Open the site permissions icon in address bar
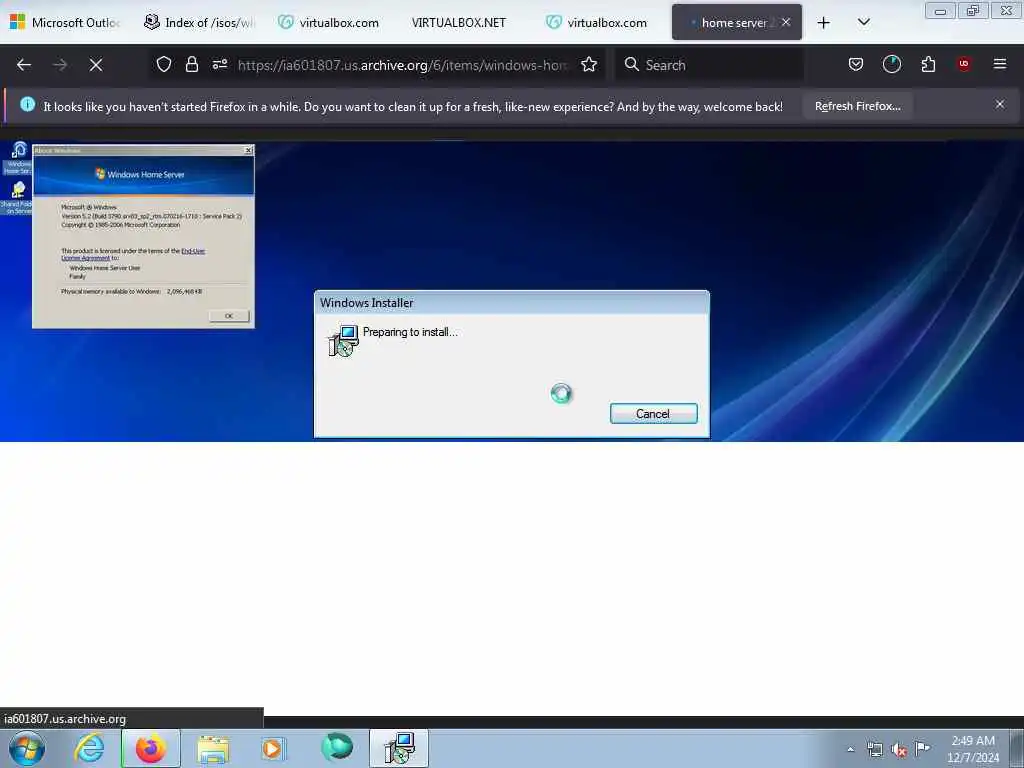The width and height of the screenshot is (1024, 768). click(x=219, y=64)
